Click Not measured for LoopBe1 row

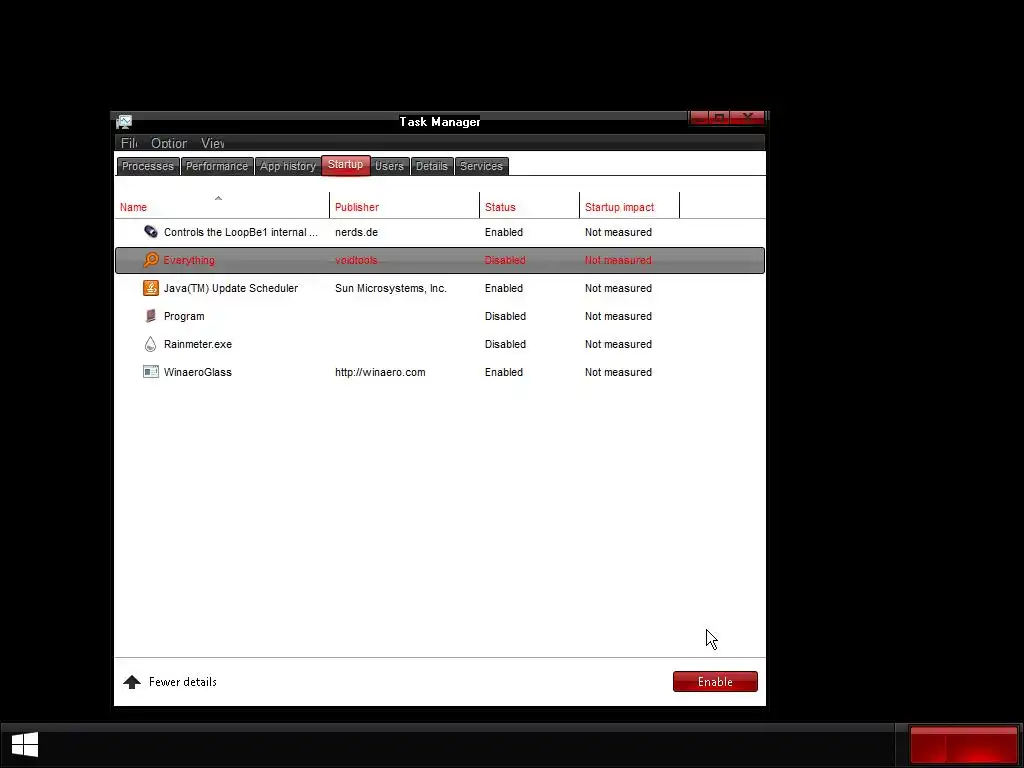618,232
